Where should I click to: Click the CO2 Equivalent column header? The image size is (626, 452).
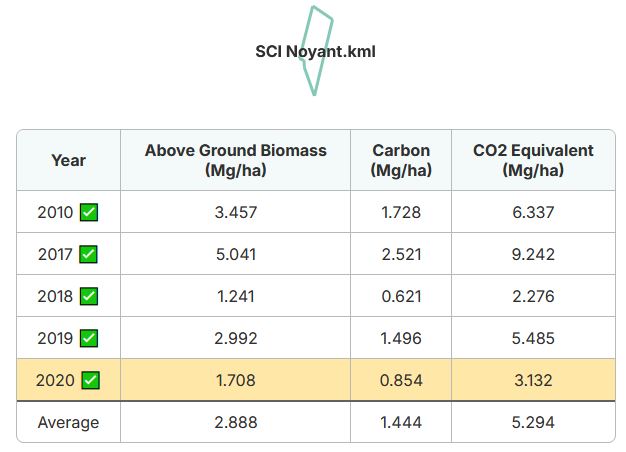click(533, 160)
